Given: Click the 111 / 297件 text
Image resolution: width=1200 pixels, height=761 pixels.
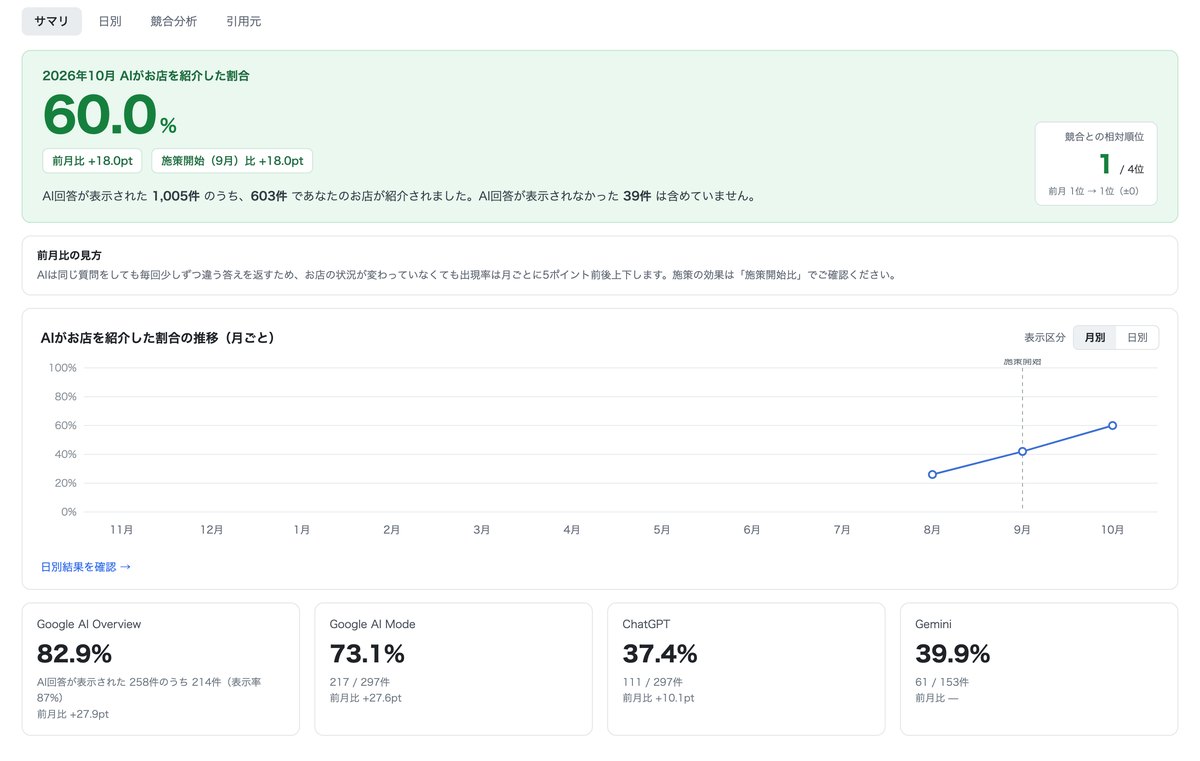Looking at the screenshot, I should click(651, 682).
